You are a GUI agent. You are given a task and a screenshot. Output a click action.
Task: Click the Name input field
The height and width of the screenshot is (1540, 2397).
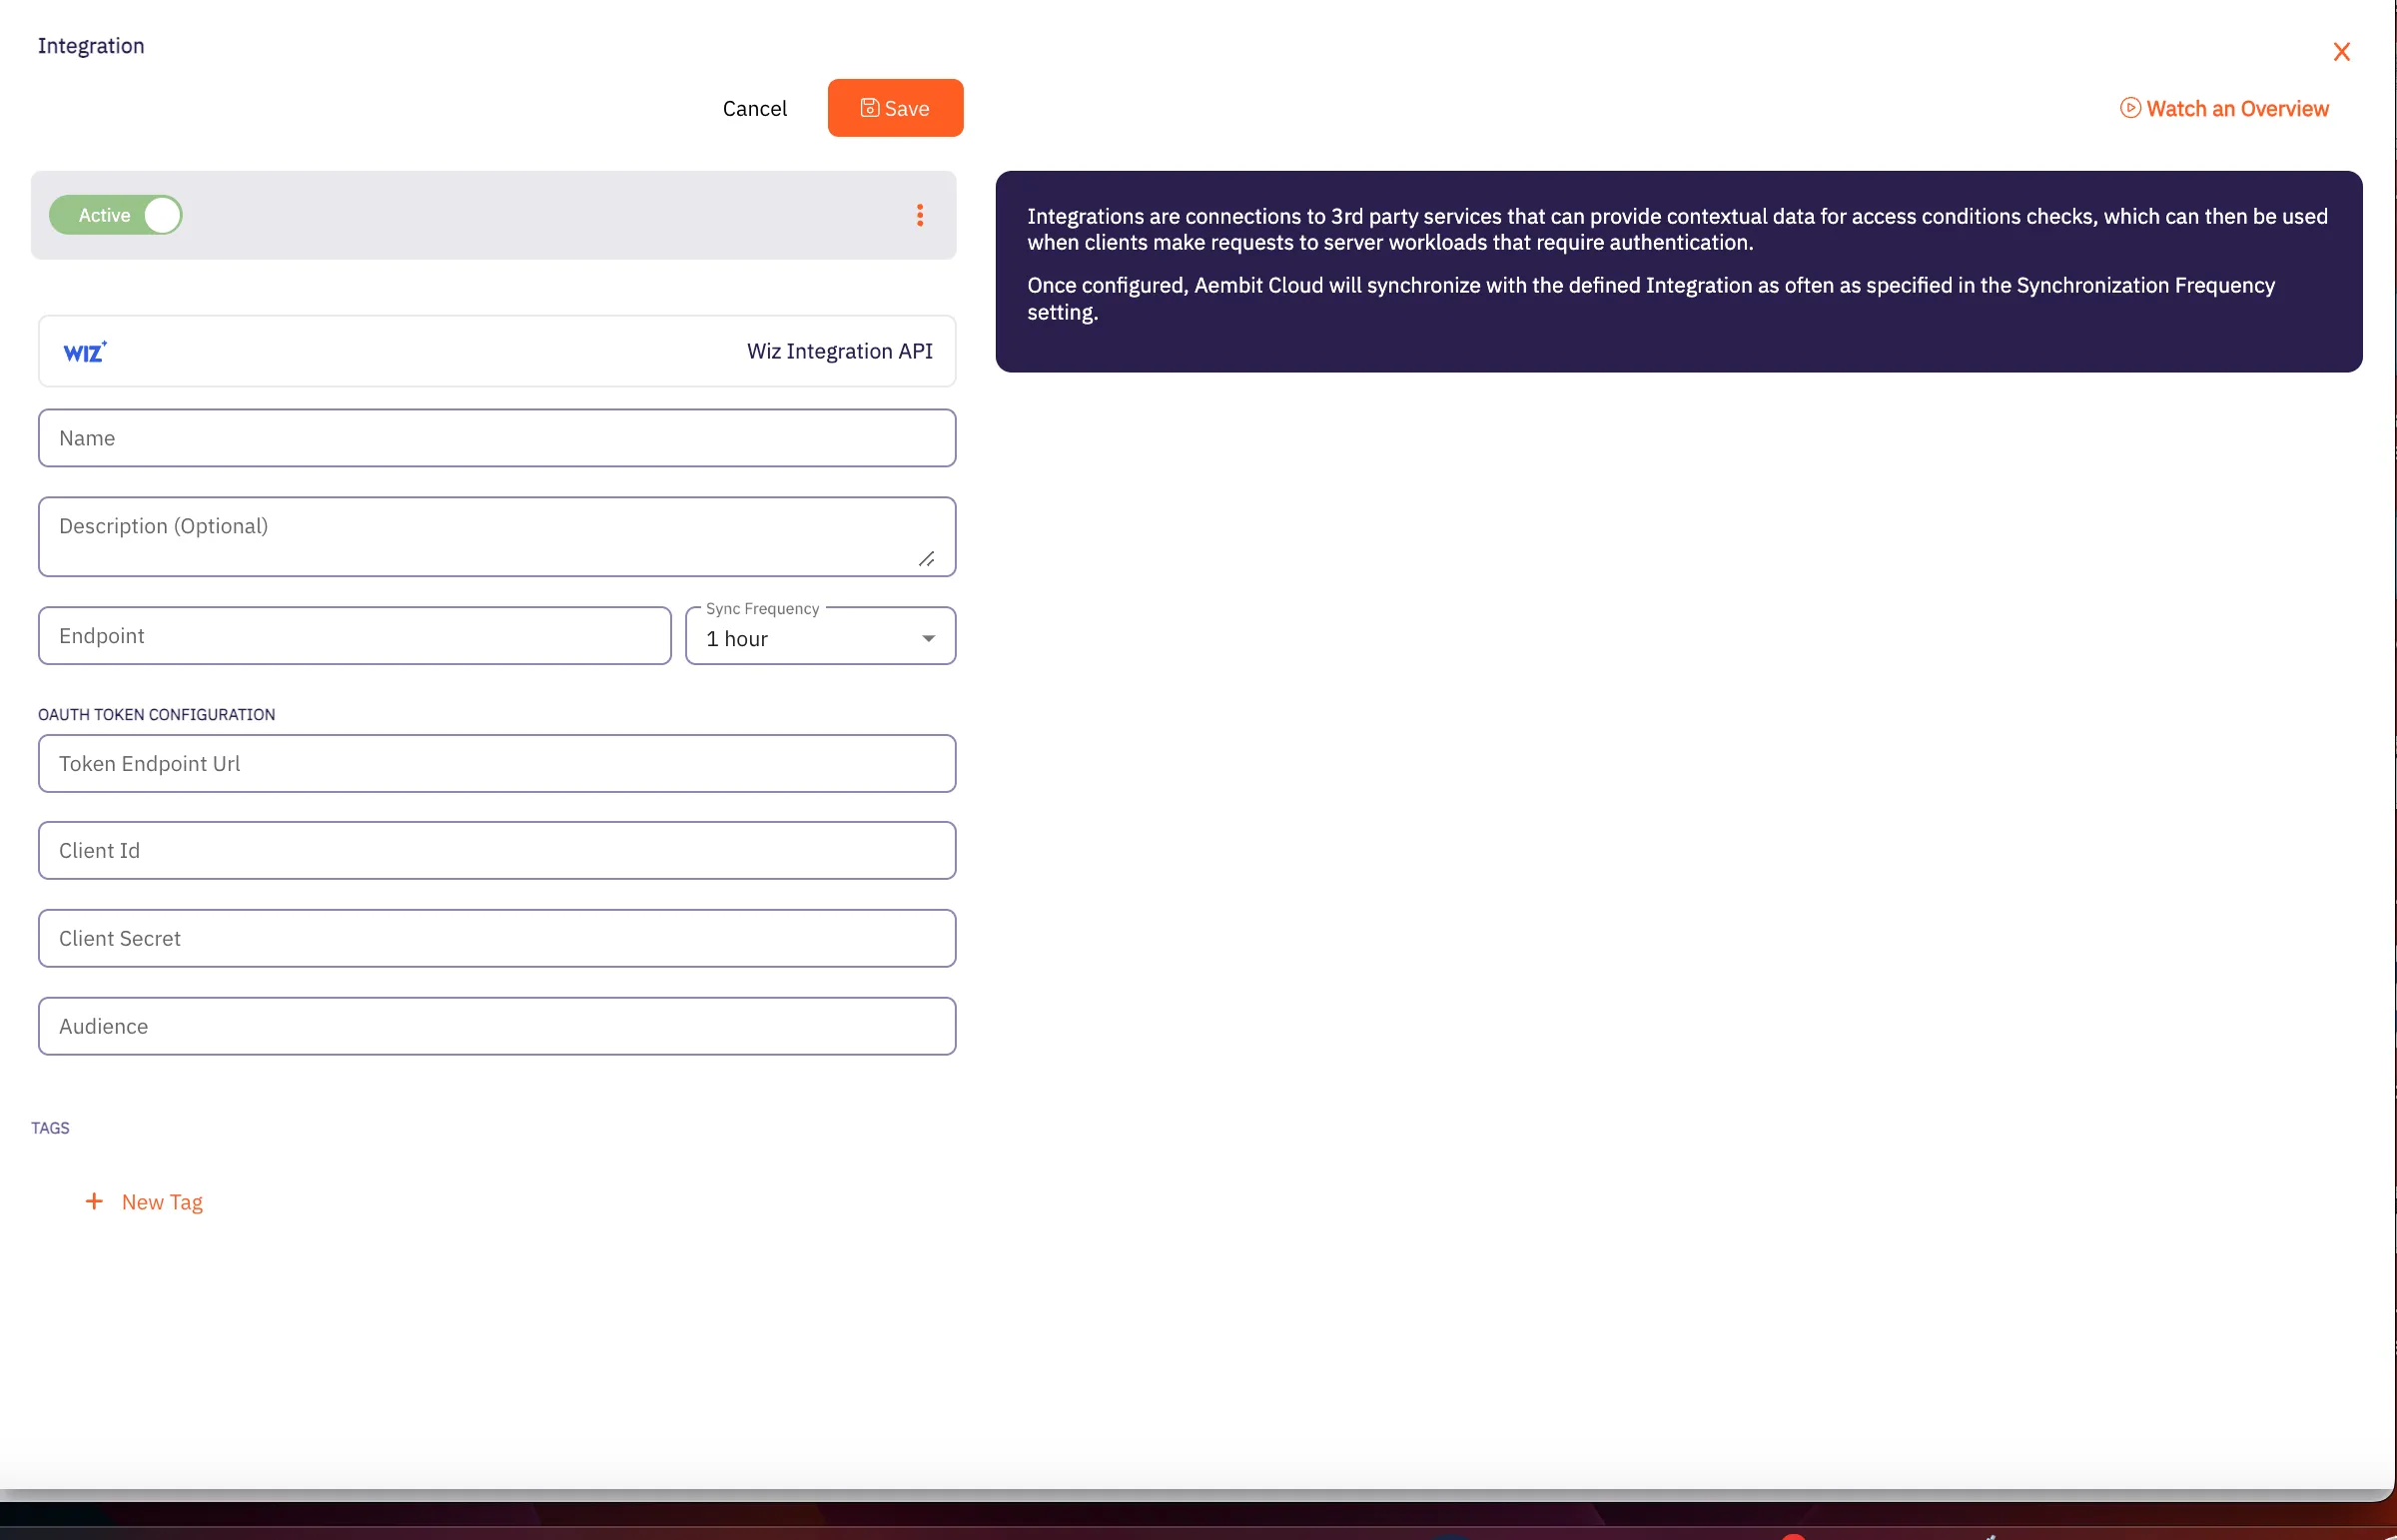pos(496,437)
